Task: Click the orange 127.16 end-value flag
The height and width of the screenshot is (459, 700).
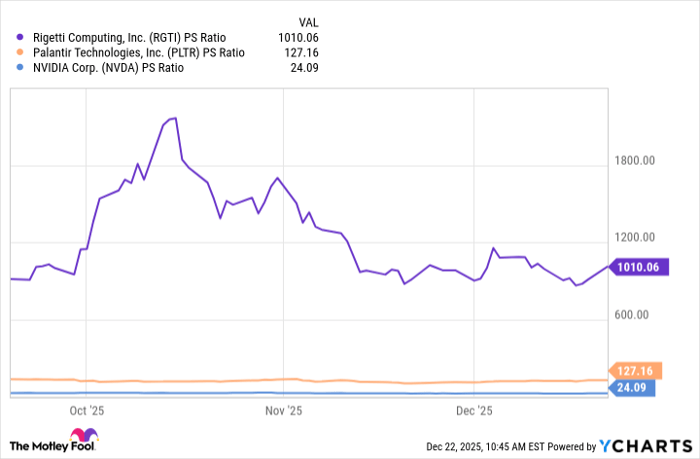Action: tap(635, 371)
